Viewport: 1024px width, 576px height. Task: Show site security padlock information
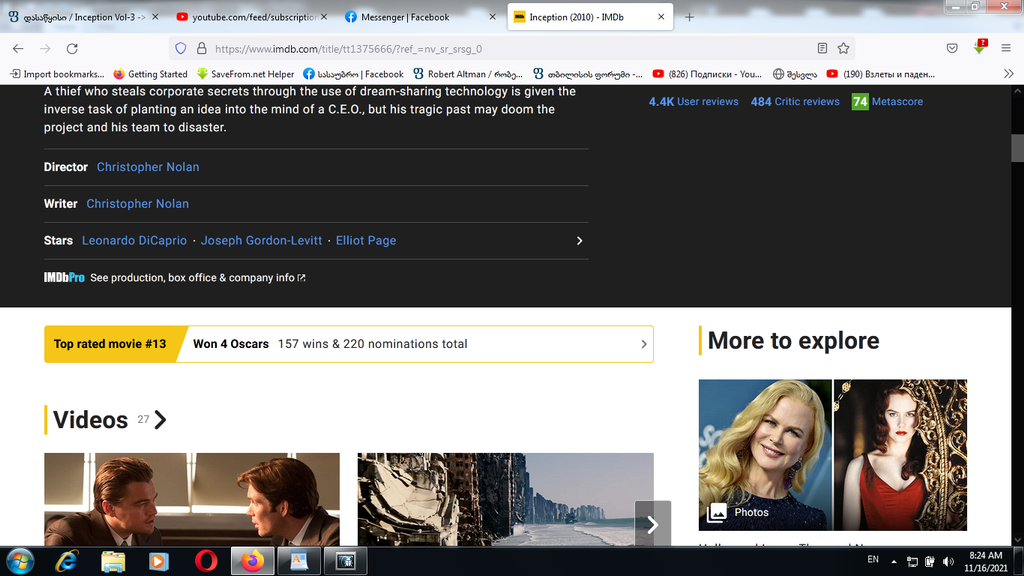coord(202,48)
